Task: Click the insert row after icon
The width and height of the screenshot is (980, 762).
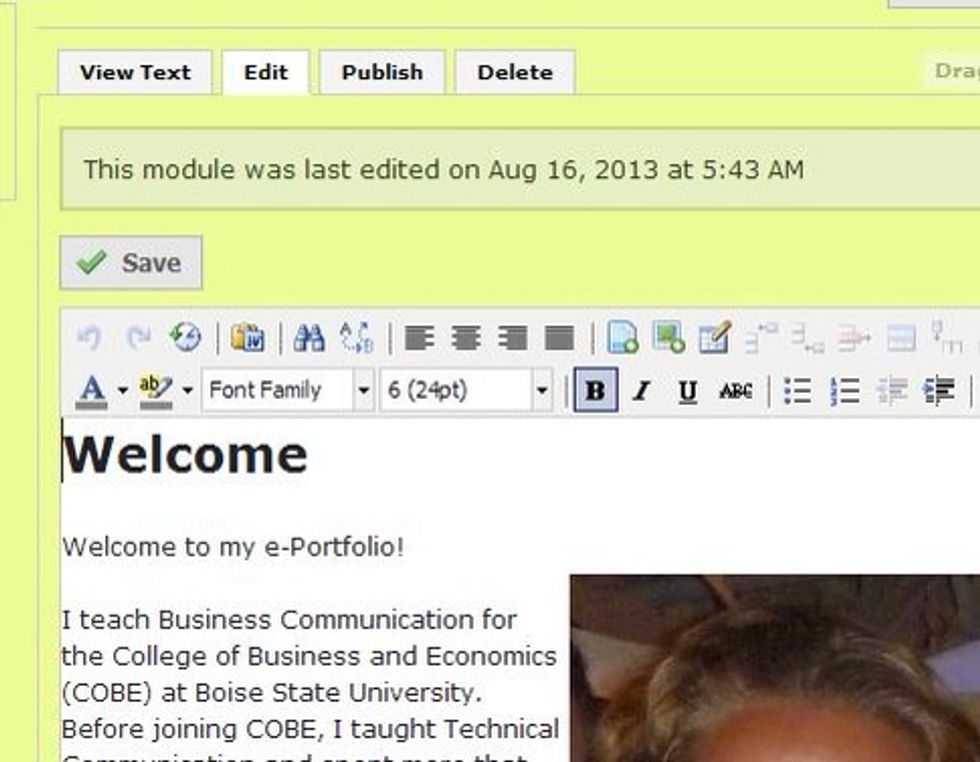Action: (x=808, y=338)
